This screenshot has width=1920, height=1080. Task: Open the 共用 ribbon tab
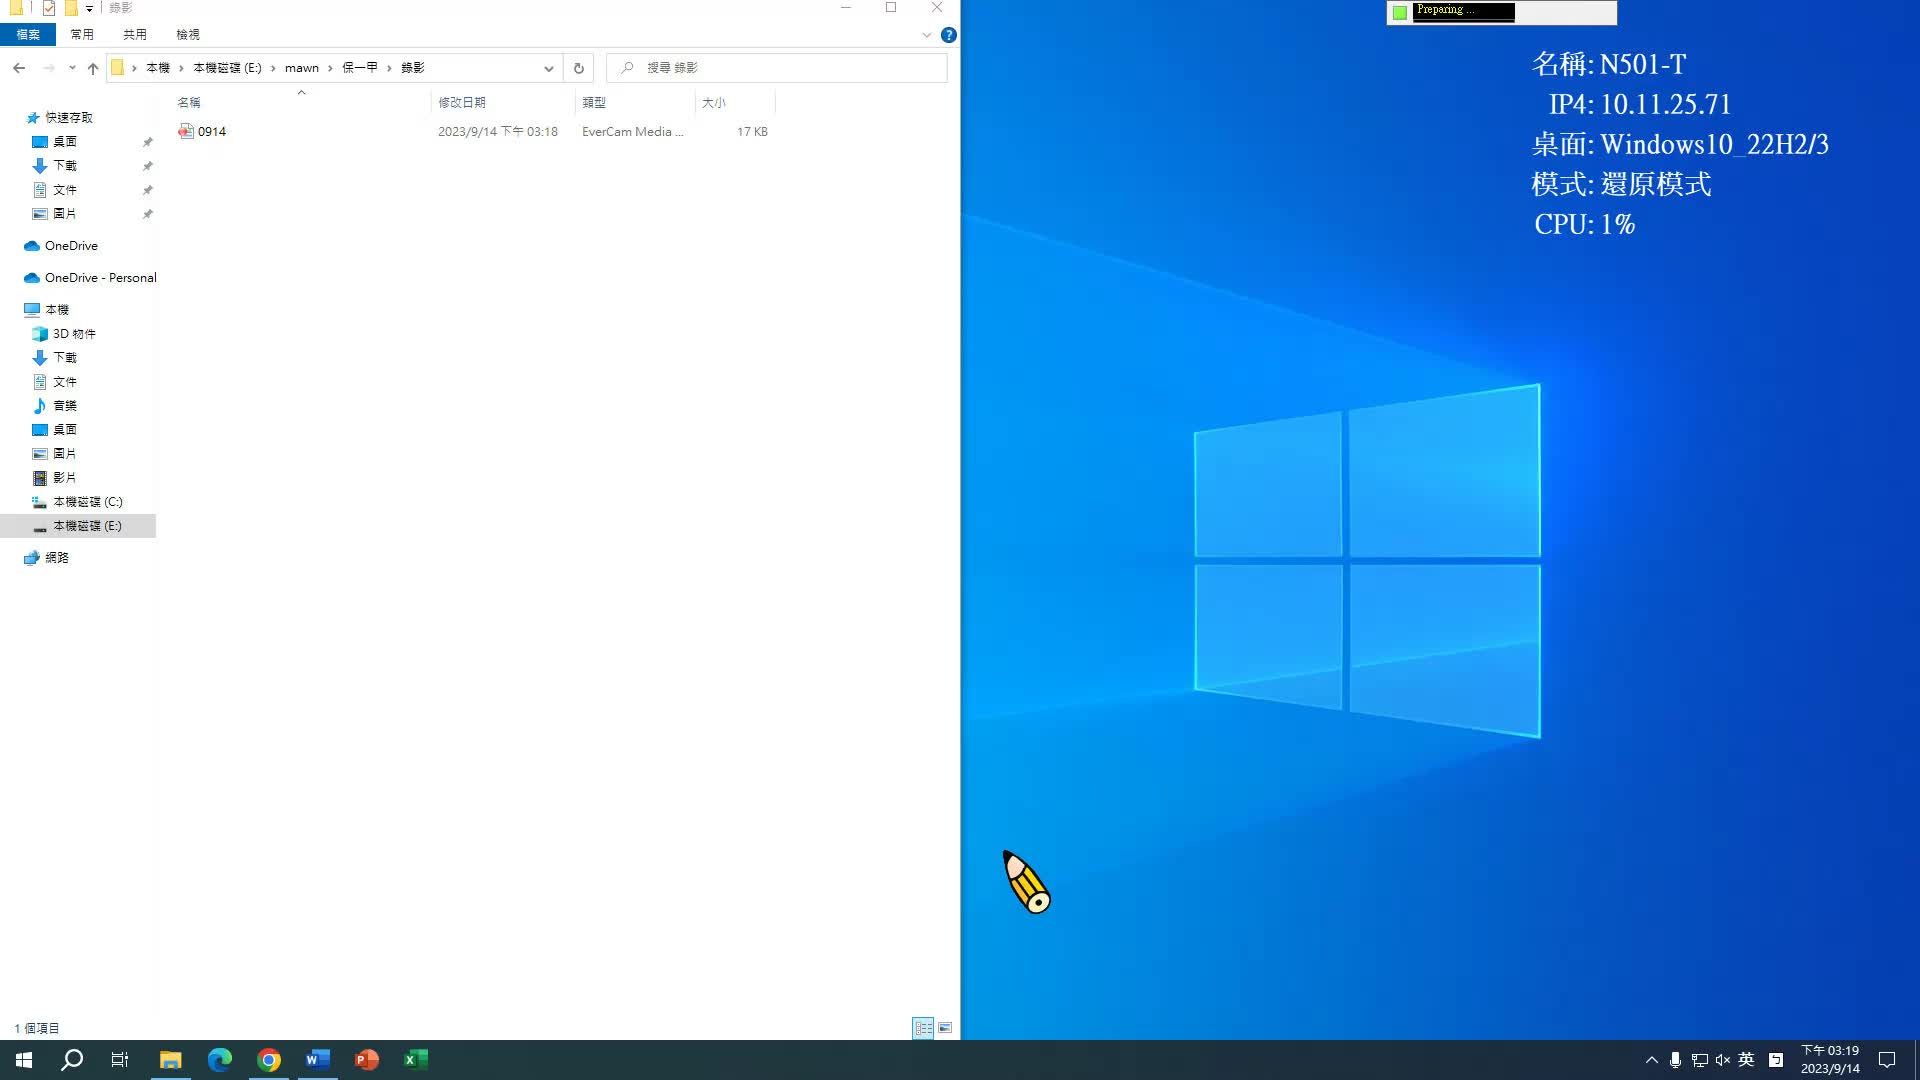135,34
